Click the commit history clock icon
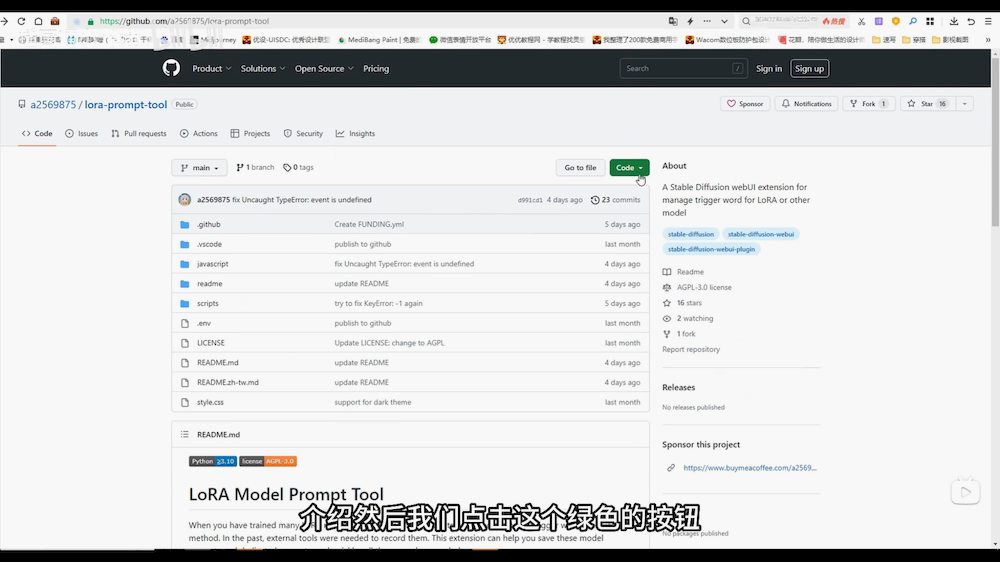The image size is (1000, 562). [x=596, y=200]
